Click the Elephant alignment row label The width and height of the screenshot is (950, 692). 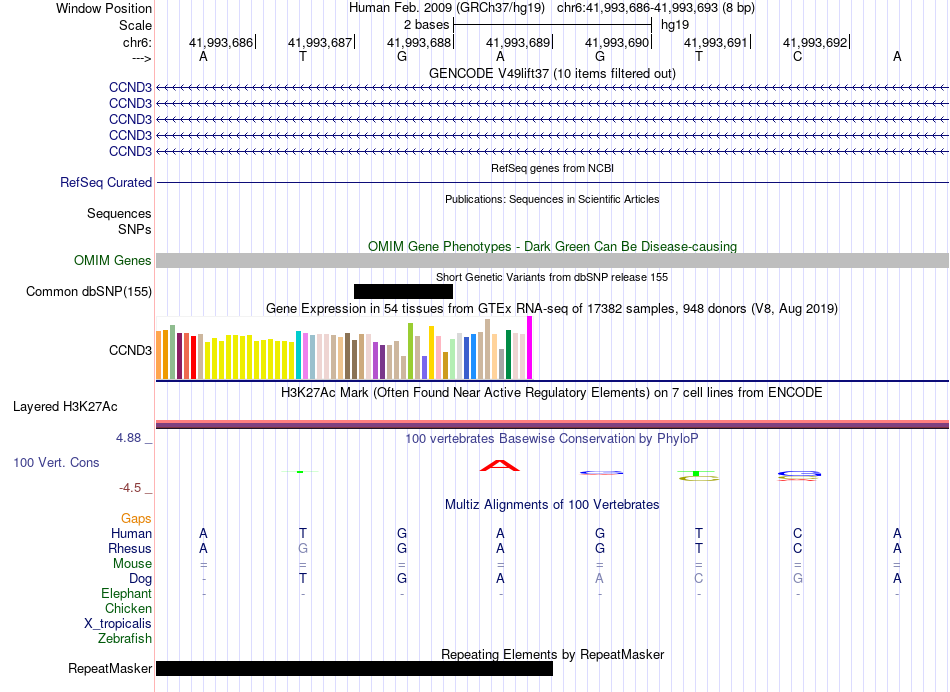click(x=127, y=593)
